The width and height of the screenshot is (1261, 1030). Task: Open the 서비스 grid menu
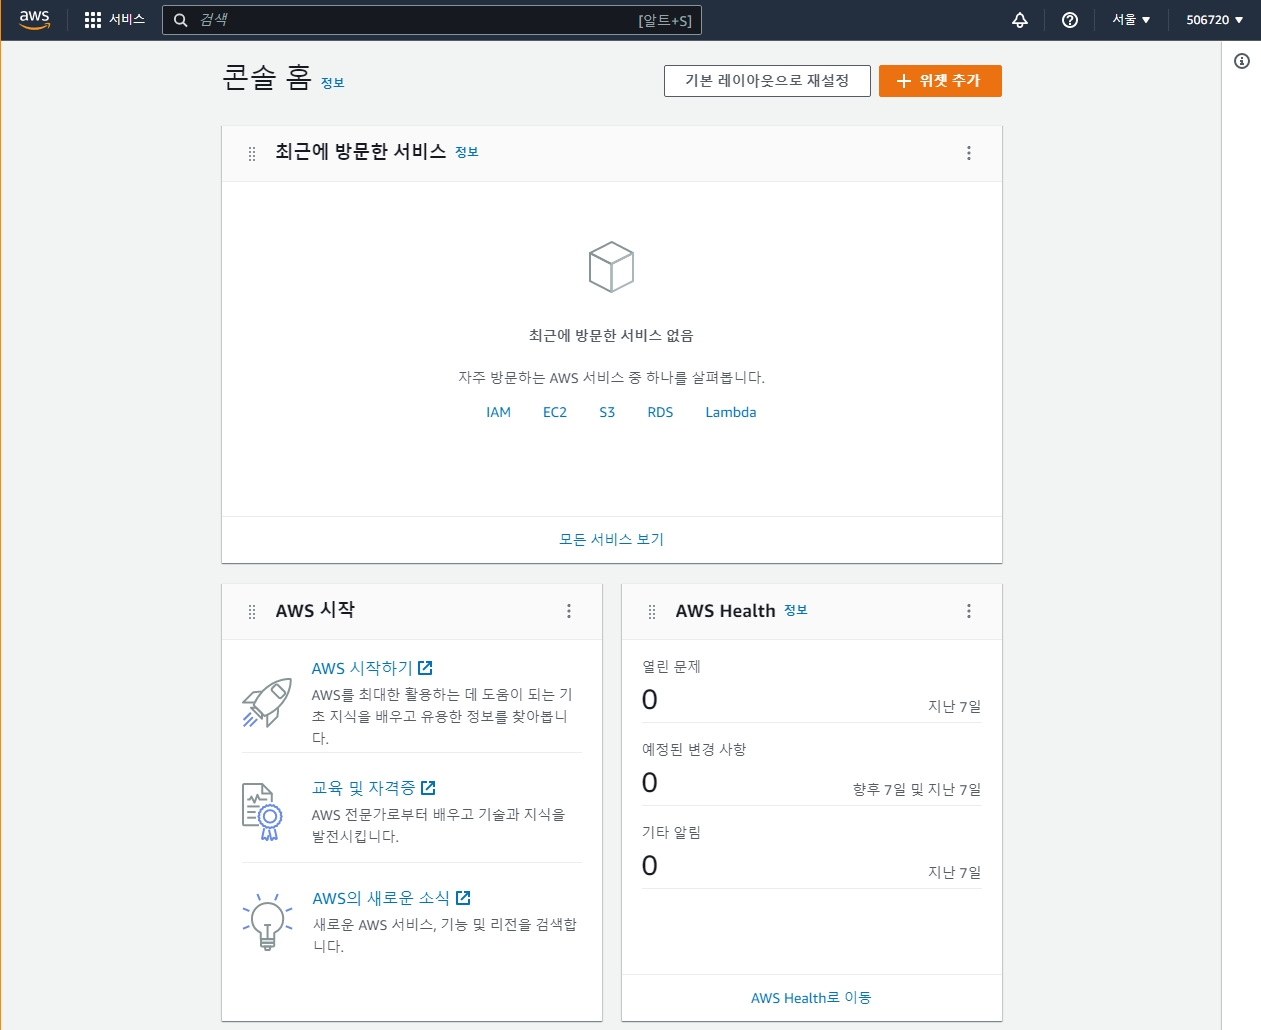coord(115,20)
